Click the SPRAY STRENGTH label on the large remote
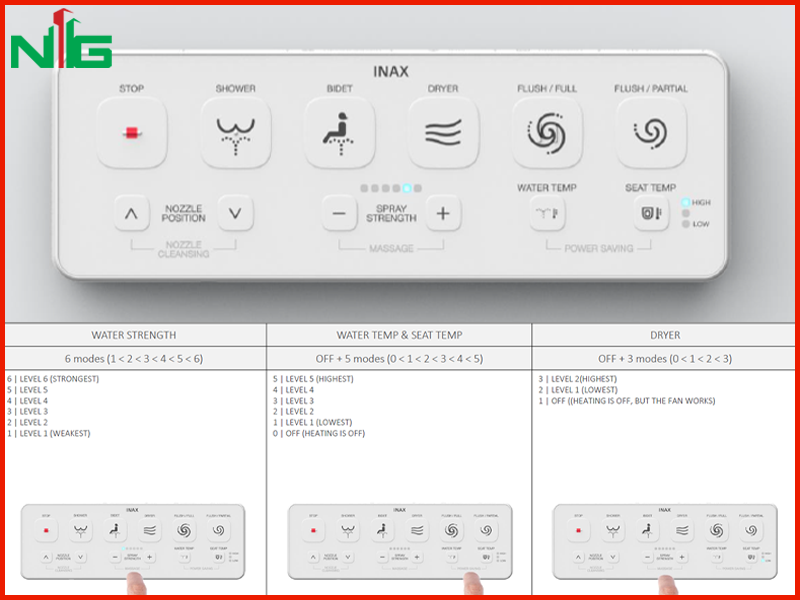This screenshot has height=600, width=800. pyautogui.click(x=391, y=213)
